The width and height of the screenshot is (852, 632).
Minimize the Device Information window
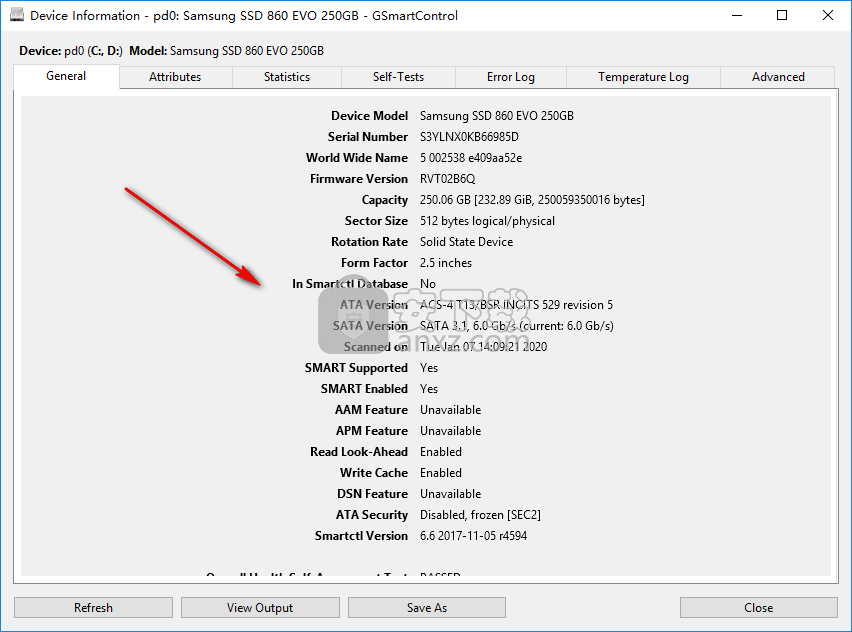point(737,15)
